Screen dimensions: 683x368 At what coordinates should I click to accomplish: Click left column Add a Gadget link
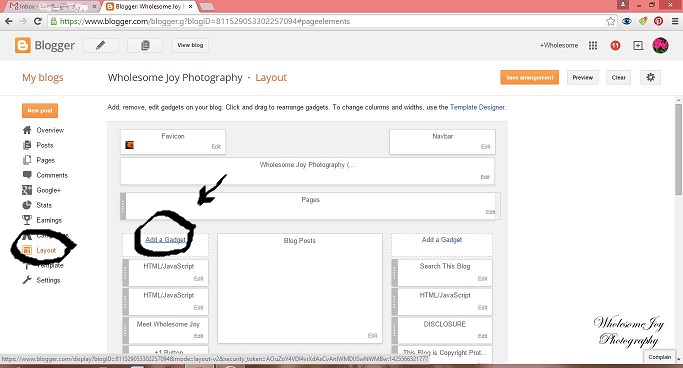(x=166, y=240)
